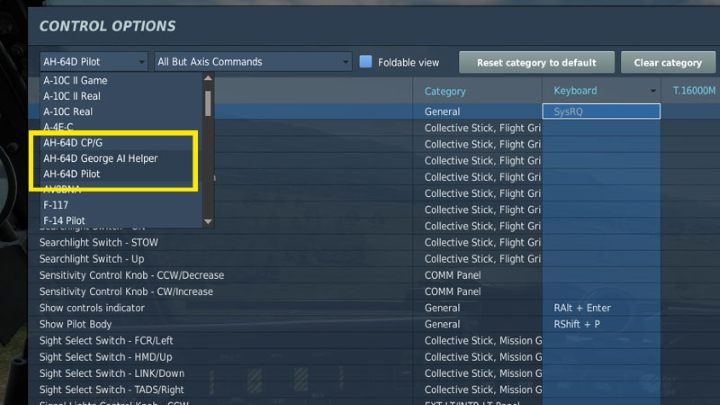Click the list scroll down arrow

point(208,221)
